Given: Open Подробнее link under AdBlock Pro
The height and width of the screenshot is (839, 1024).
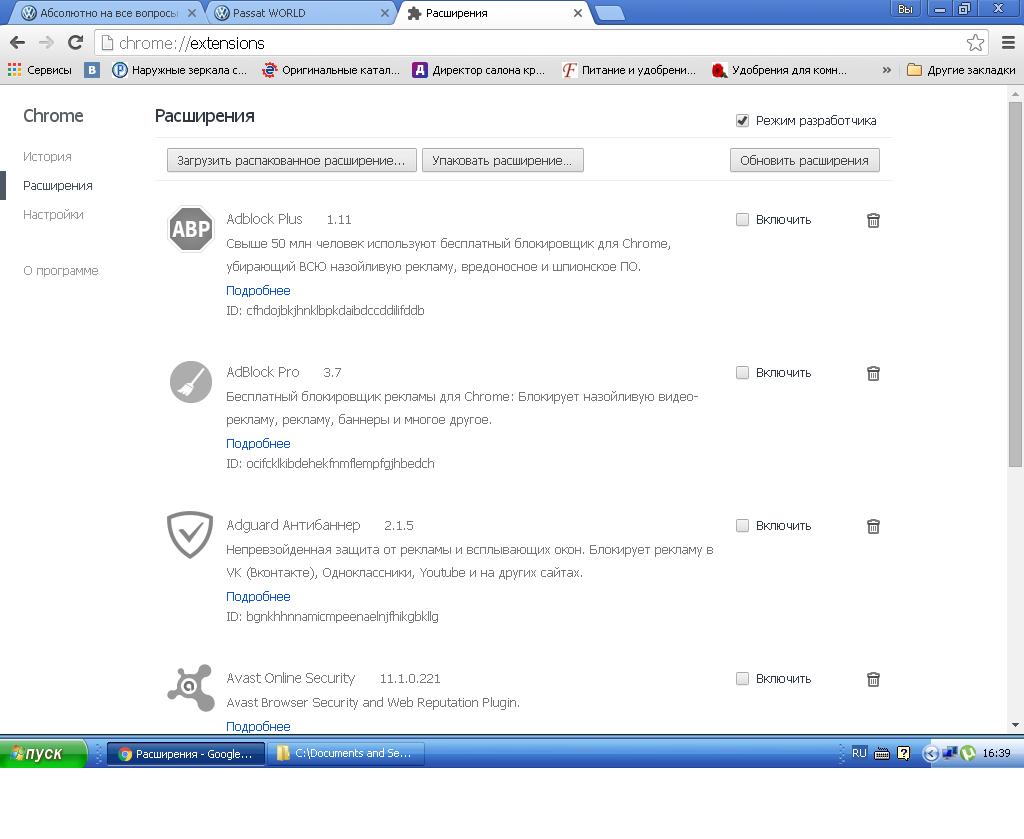Looking at the screenshot, I should pyautogui.click(x=258, y=443).
